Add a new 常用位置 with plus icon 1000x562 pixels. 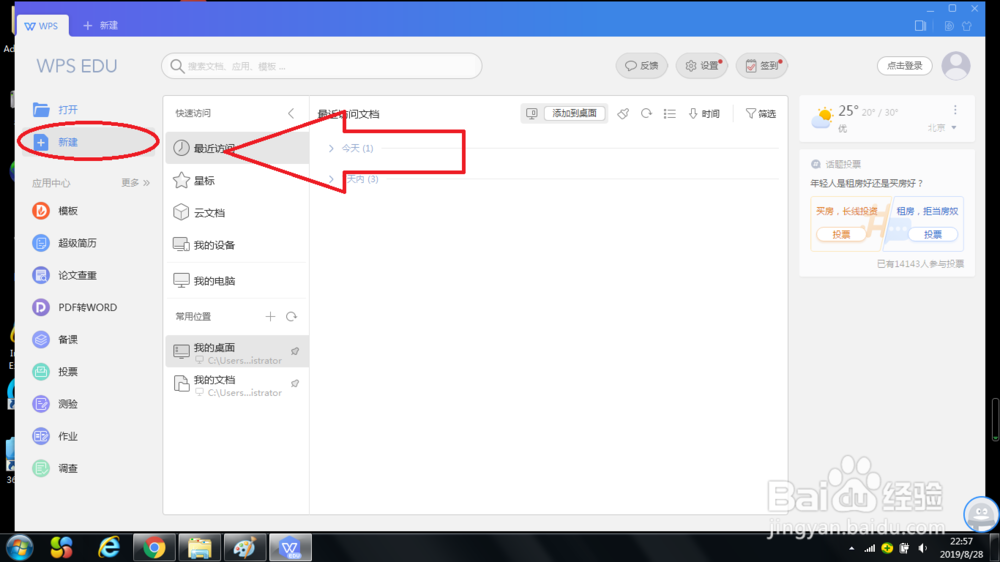(x=270, y=316)
